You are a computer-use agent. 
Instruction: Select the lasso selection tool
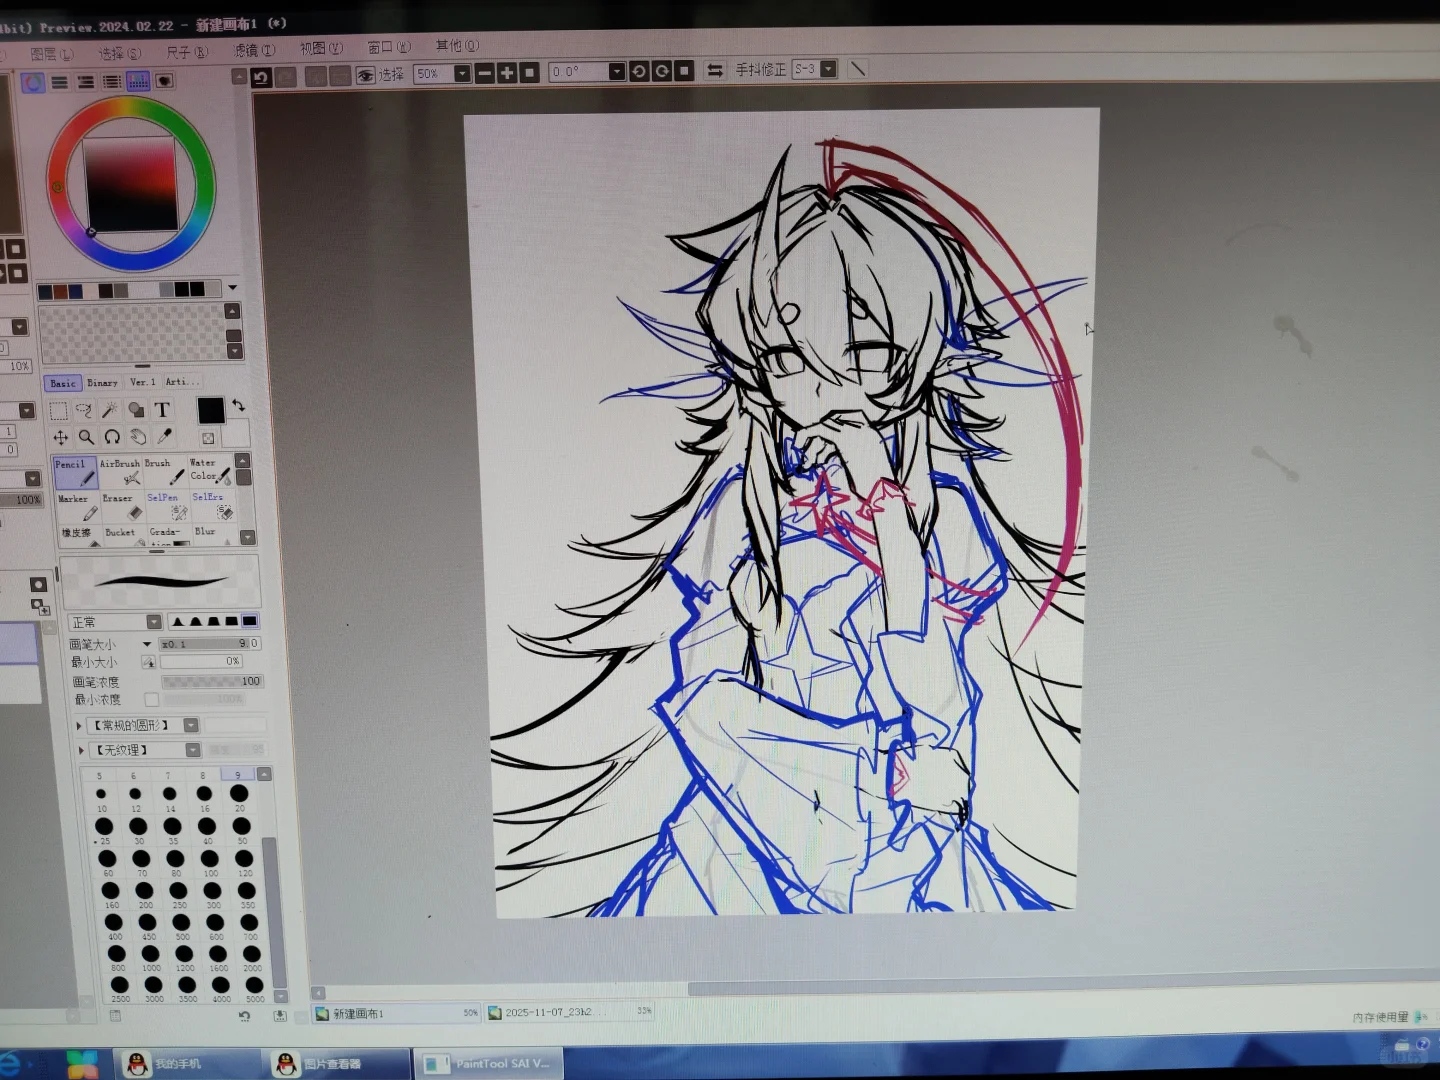pyautogui.click(x=85, y=410)
